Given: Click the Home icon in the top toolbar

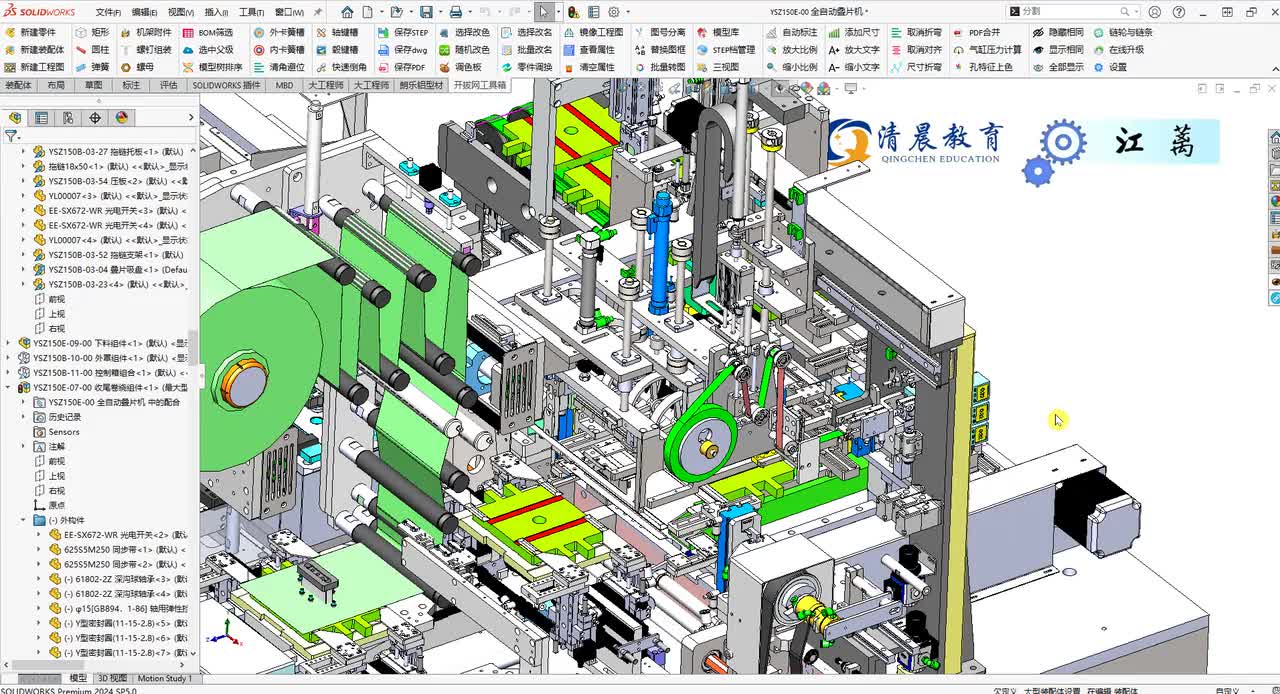Looking at the screenshot, I should click(347, 12).
